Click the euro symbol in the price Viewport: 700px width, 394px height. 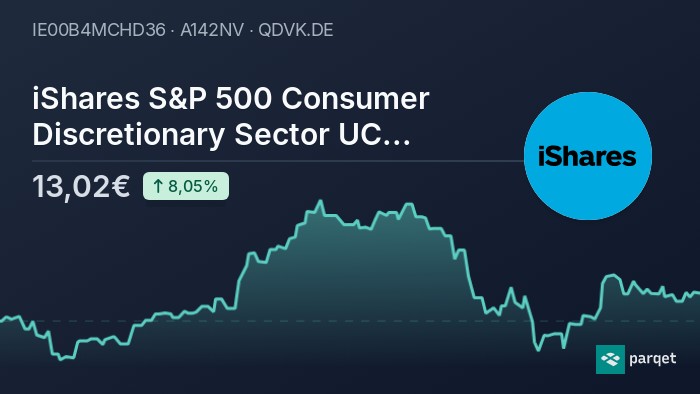pyautogui.click(x=120, y=186)
